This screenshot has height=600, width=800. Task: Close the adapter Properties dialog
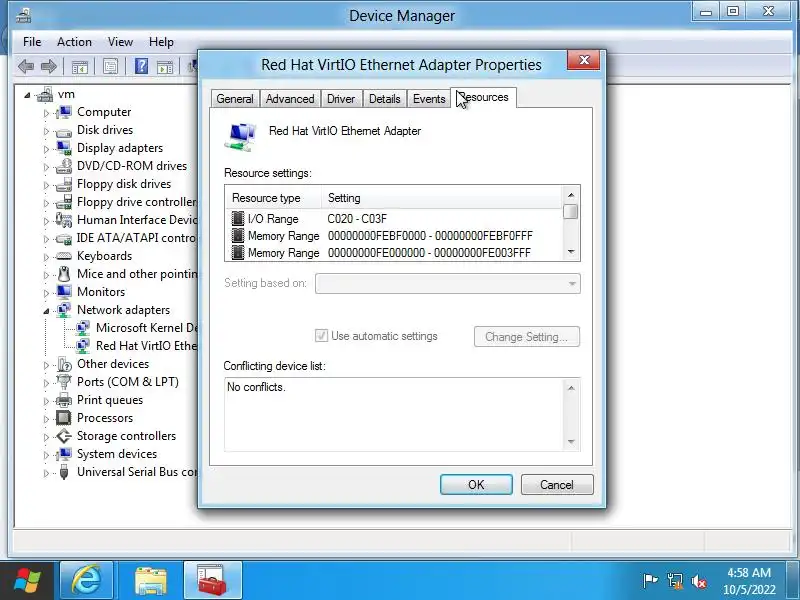[584, 60]
